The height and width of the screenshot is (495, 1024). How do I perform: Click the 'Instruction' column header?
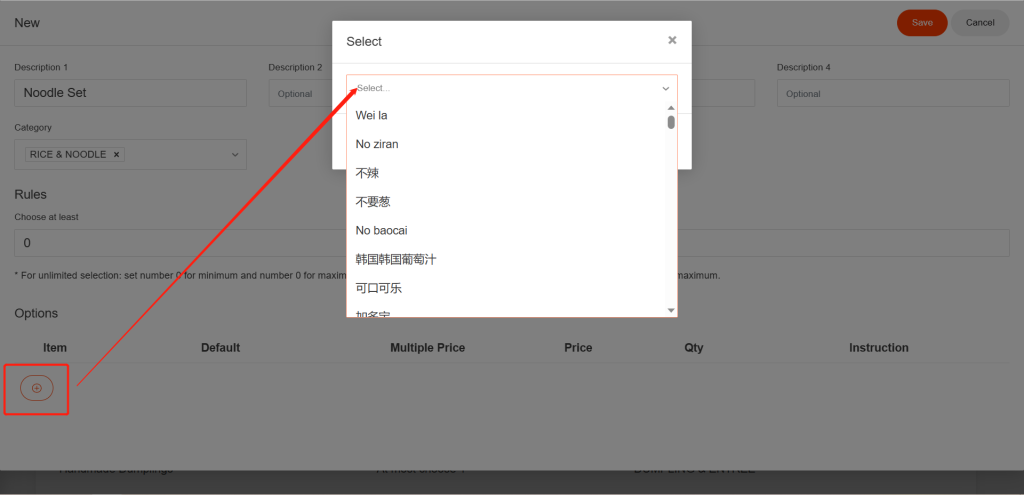(878, 348)
